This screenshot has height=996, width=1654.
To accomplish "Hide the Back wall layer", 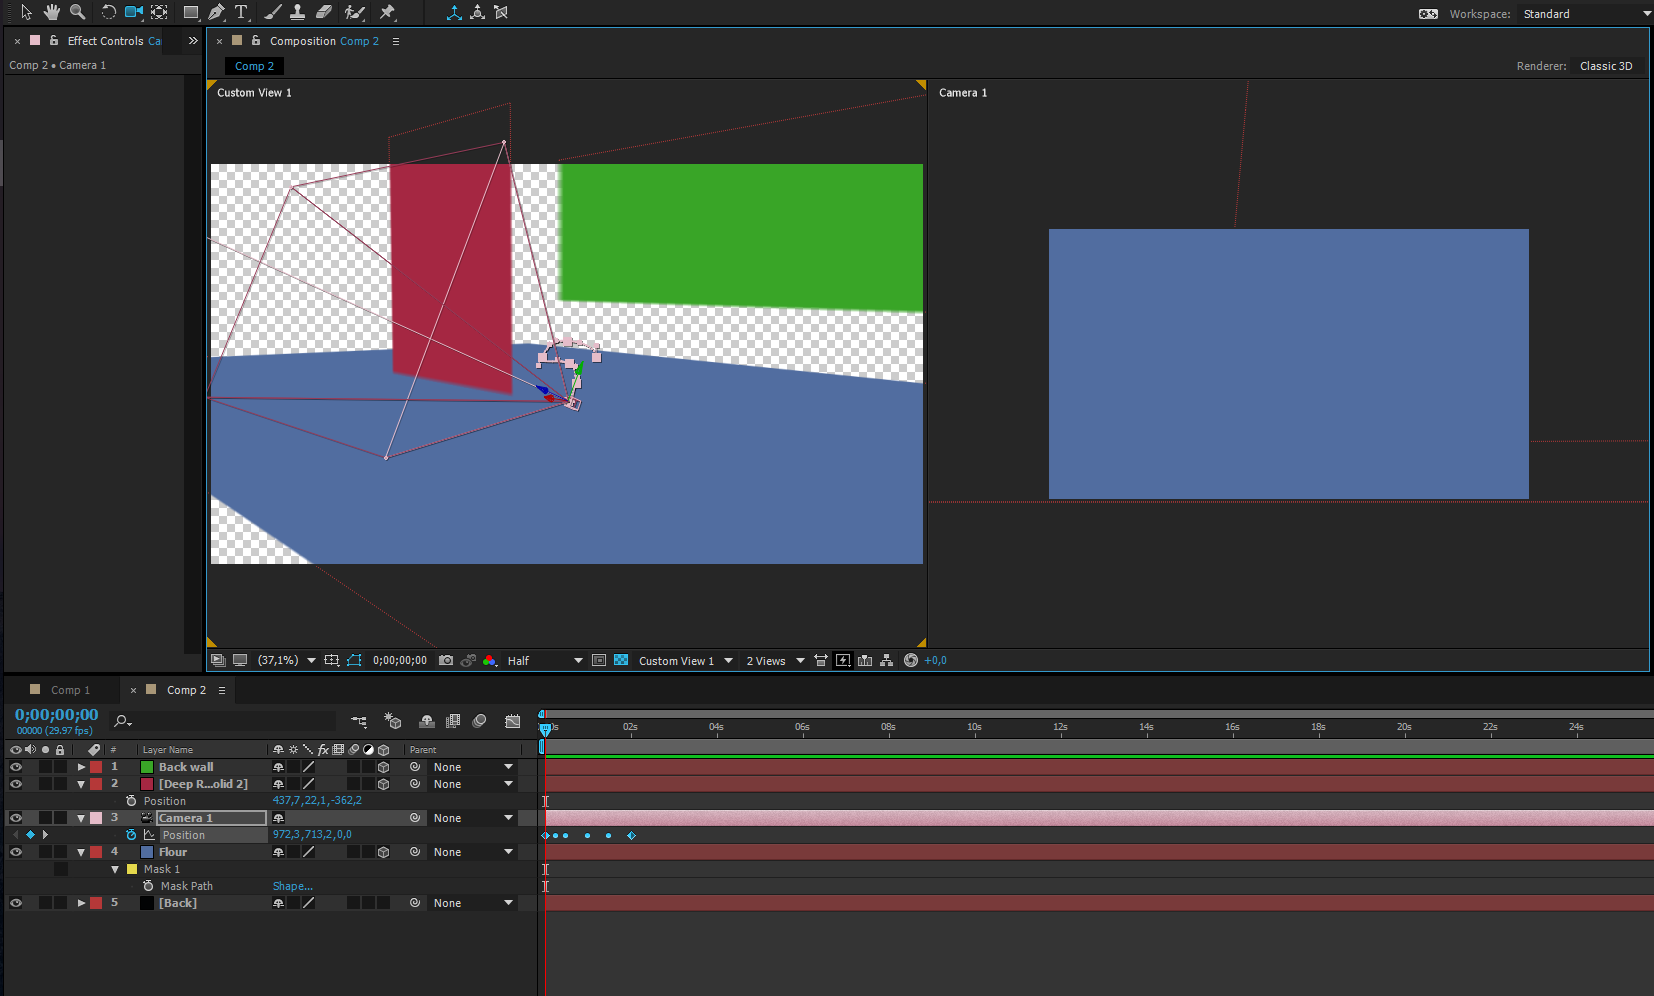I will pyautogui.click(x=16, y=767).
